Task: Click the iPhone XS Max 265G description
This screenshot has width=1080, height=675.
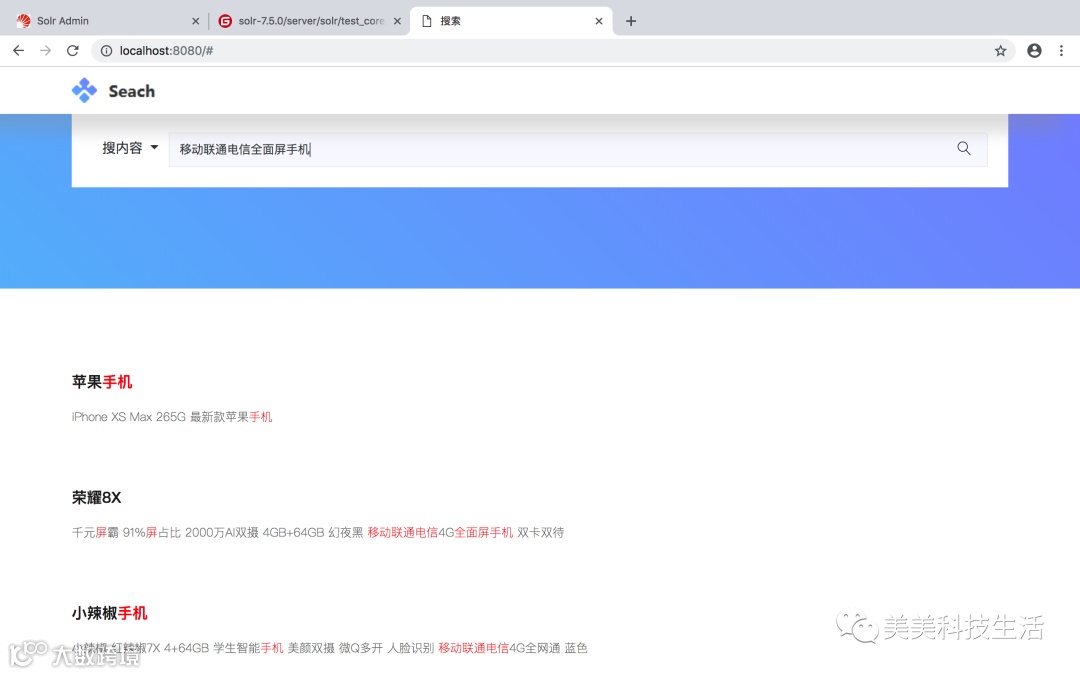Action: coord(172,417)
